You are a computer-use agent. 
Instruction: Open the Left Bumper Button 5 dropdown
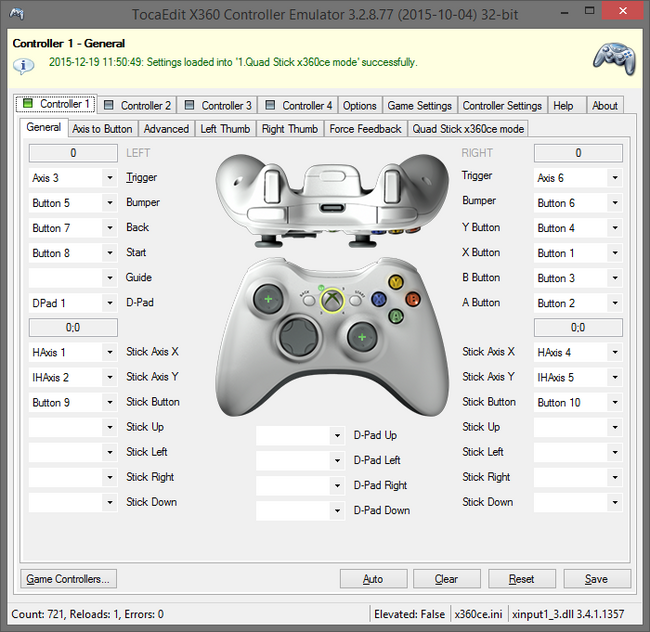(x=110, y=203)
